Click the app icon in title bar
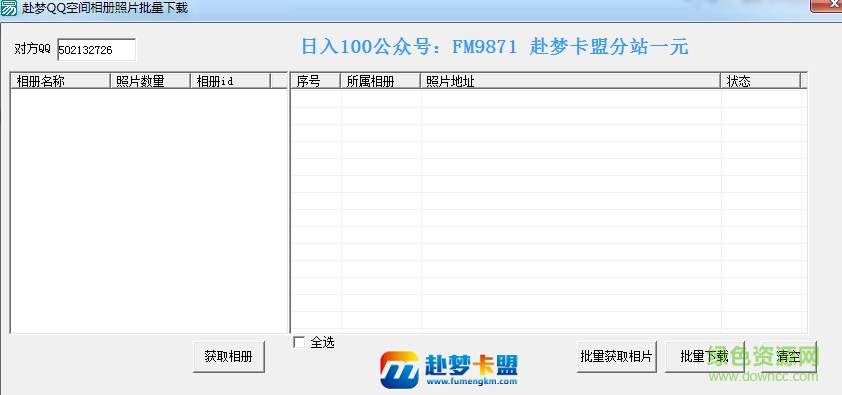Image resolution: width=842 pixels, height=395 pixels. point(9,8)
